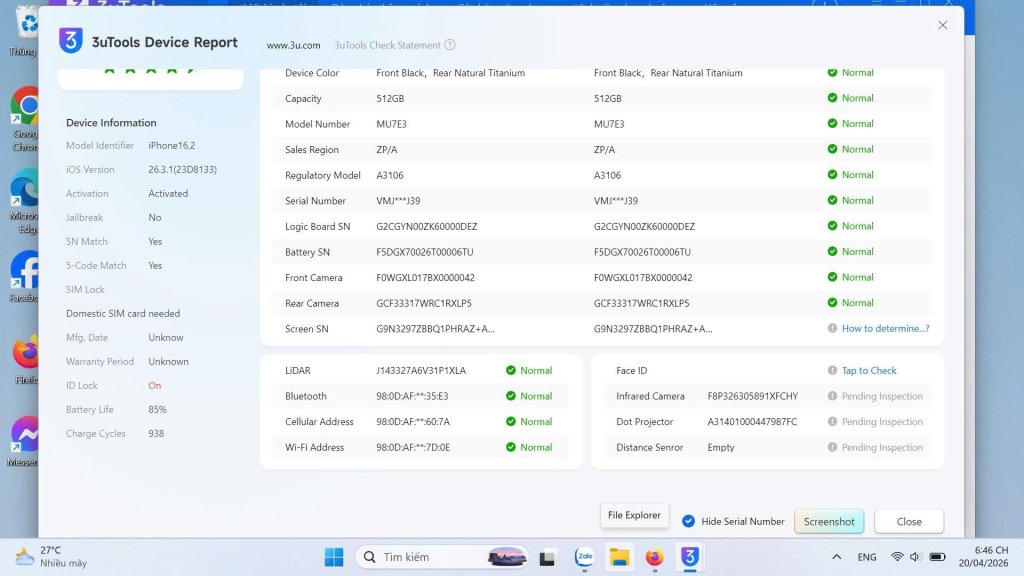
Task: Open File Explorer button
Action: pos(634,515)
